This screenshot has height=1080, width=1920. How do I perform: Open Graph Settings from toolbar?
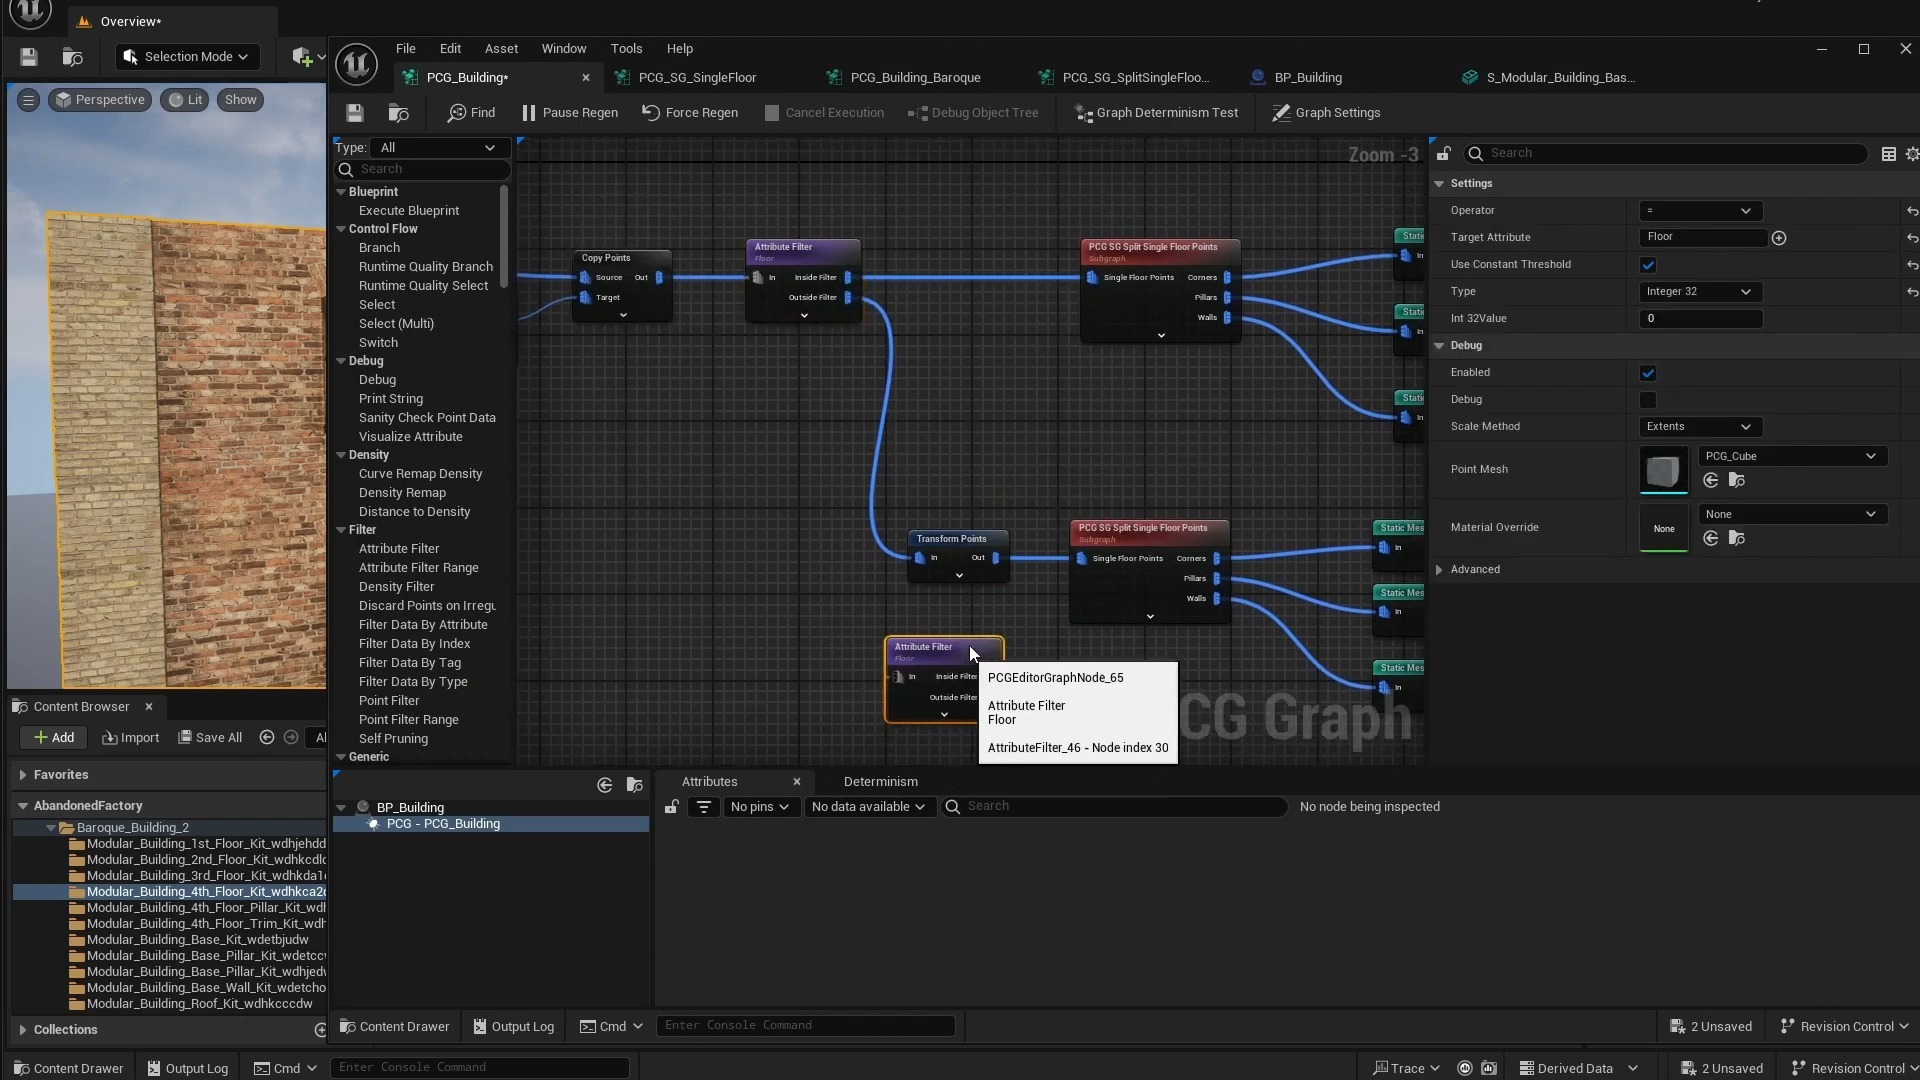pyautogui.click(x=1326, y=113)
